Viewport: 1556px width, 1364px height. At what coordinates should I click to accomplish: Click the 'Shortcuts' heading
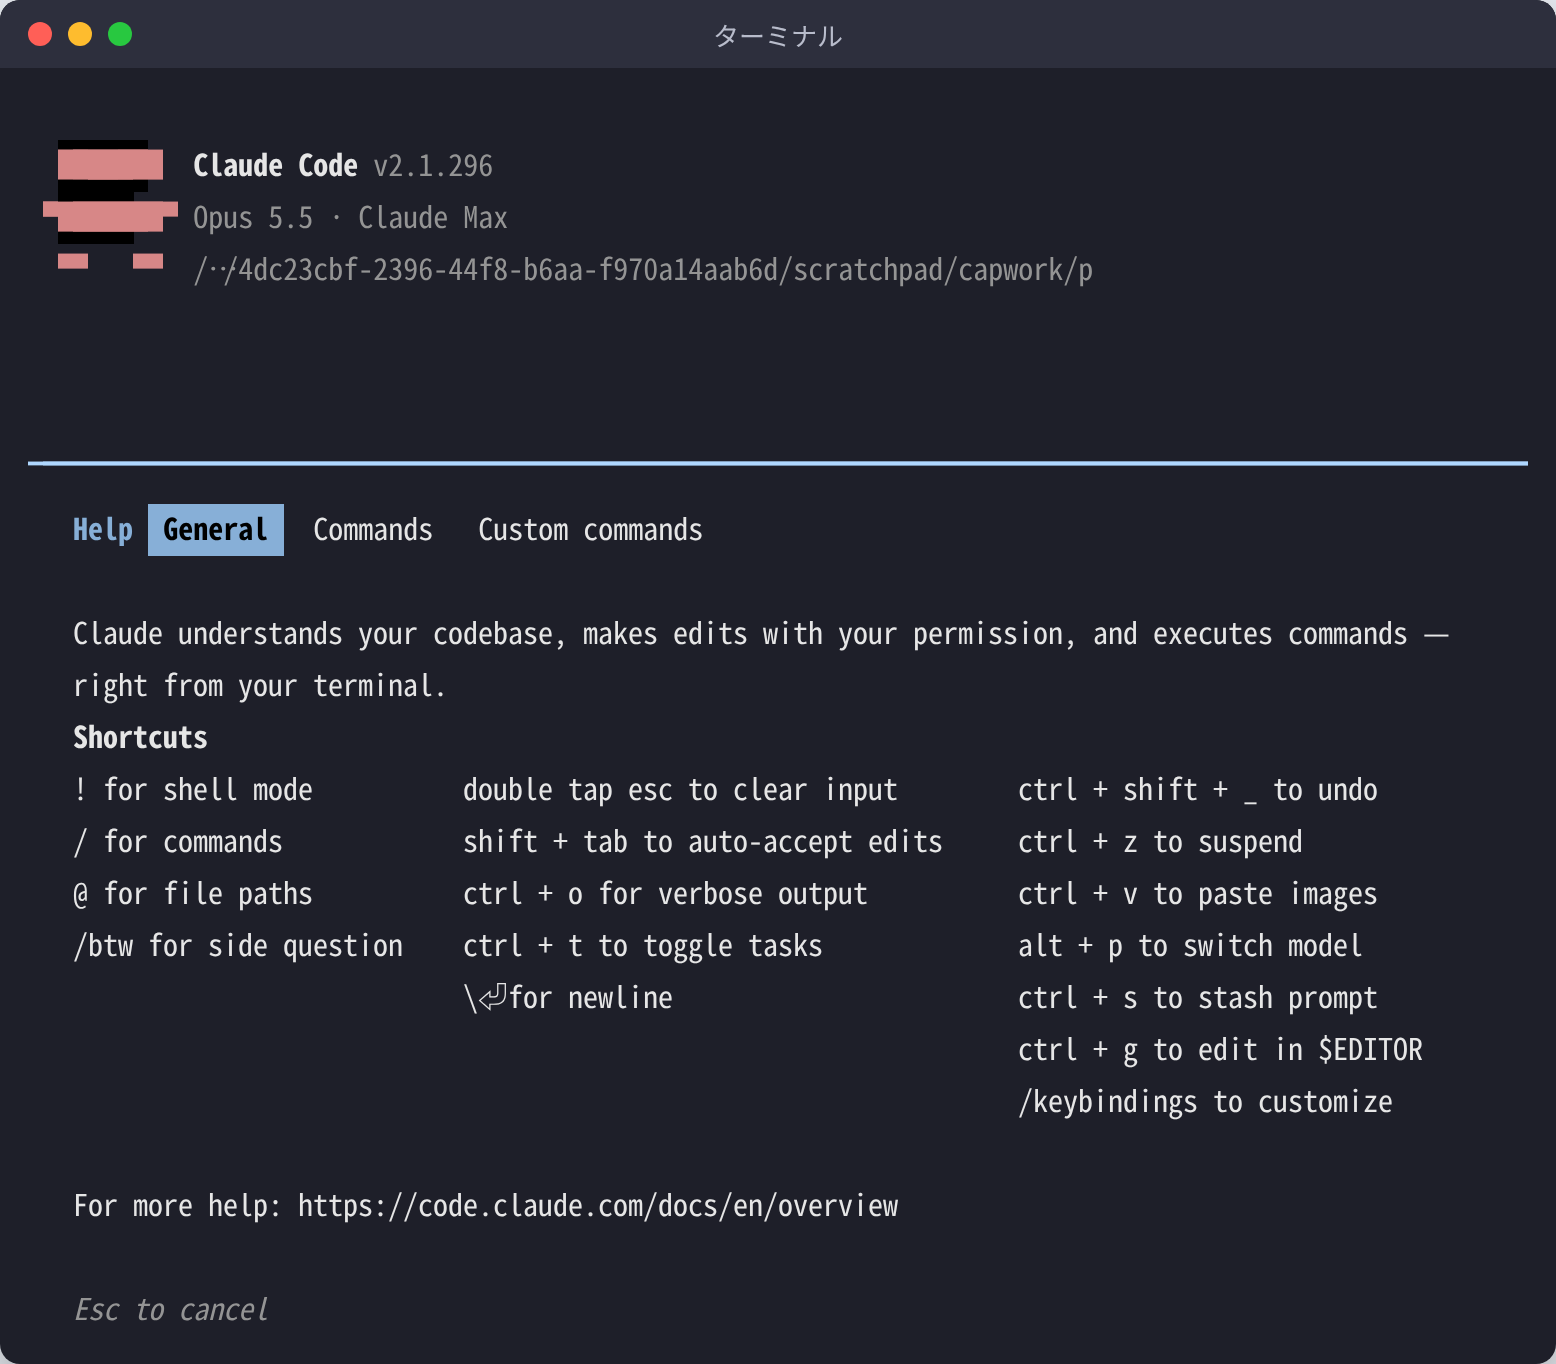click(140, 738)
